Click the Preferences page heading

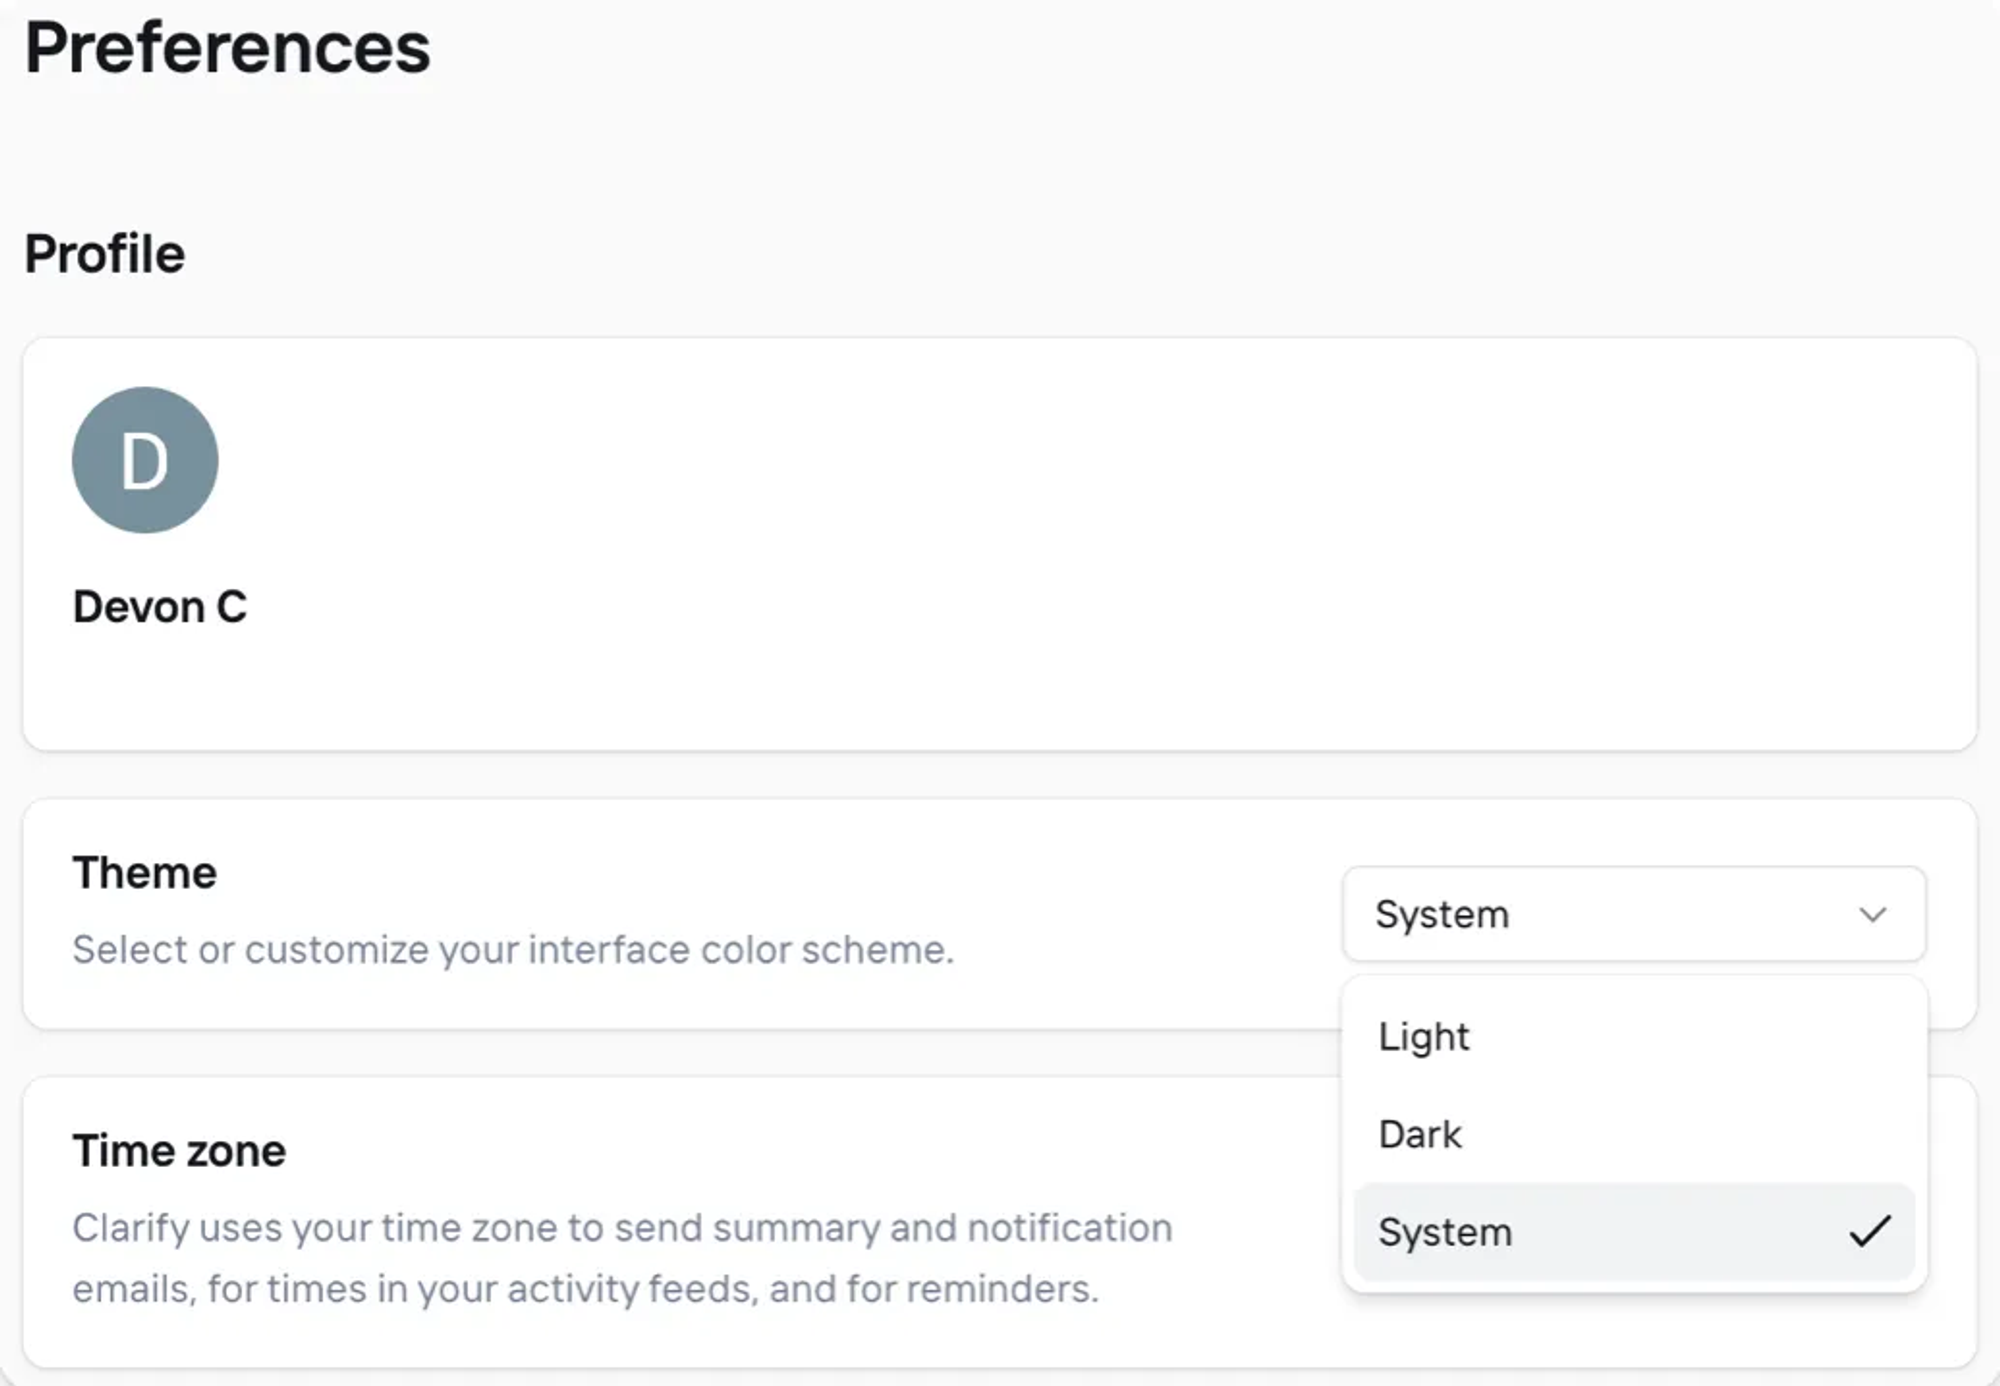[x=227, y=48]
